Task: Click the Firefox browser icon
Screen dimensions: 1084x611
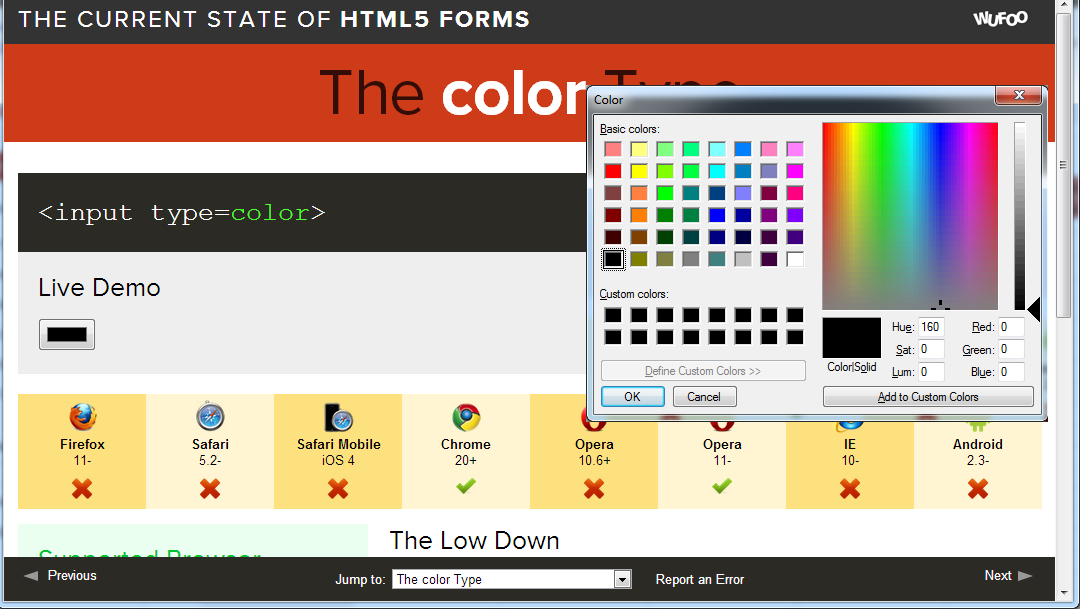Action: [x=82, y=417]
